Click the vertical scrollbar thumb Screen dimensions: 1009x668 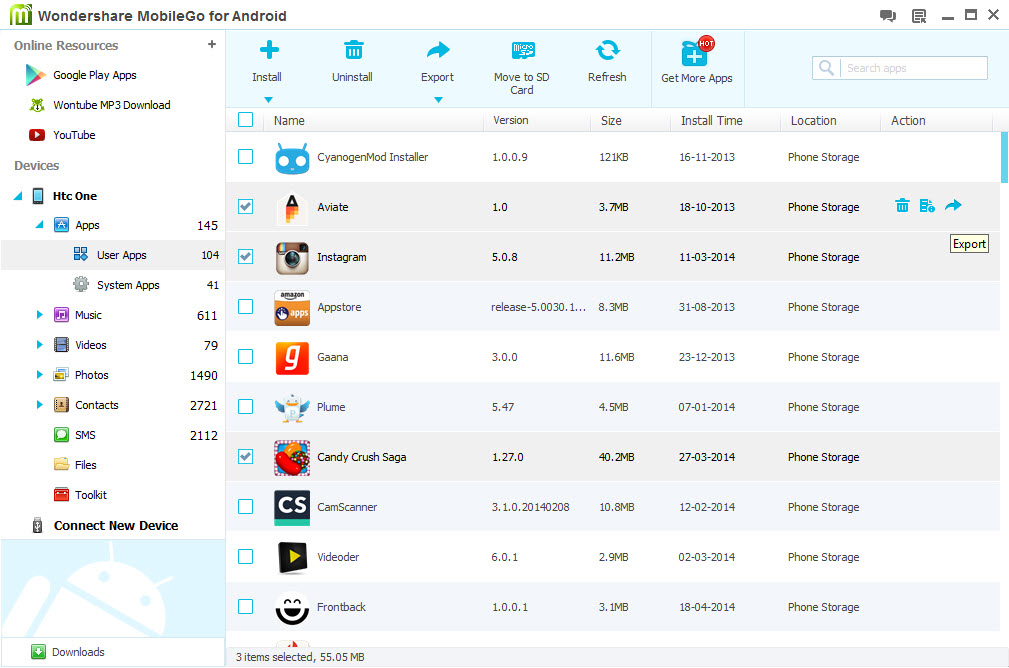1004,158
